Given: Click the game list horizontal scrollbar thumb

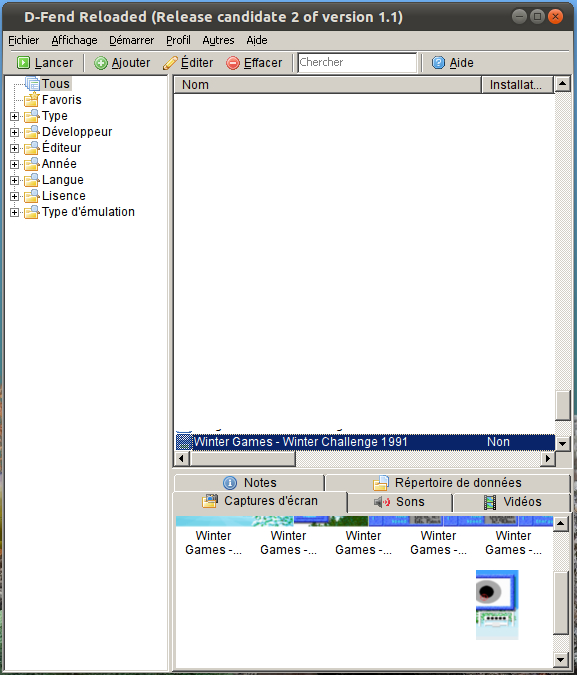Looking at the screenshot, I should pos(242,458).
